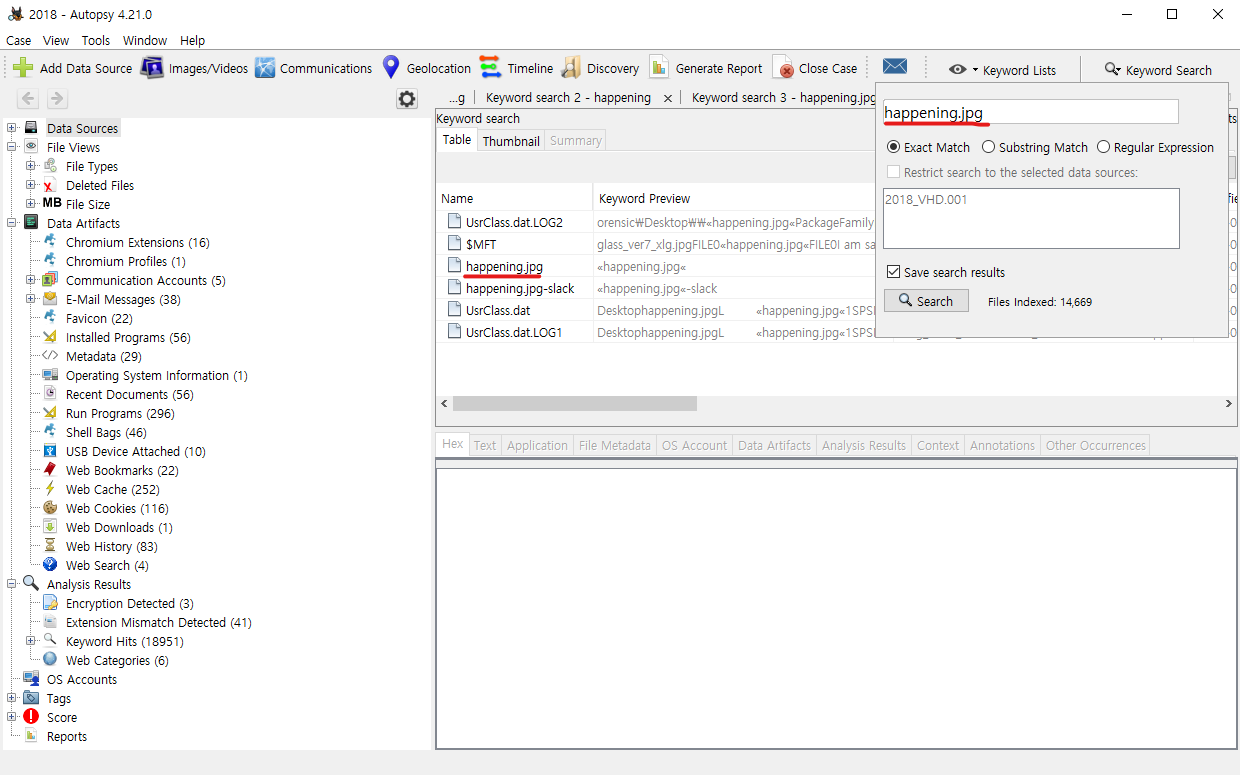Viewport: 1240px width, 775px height.
Task: Select the happening.jpg-slack result row
Action: pos(655,289)
